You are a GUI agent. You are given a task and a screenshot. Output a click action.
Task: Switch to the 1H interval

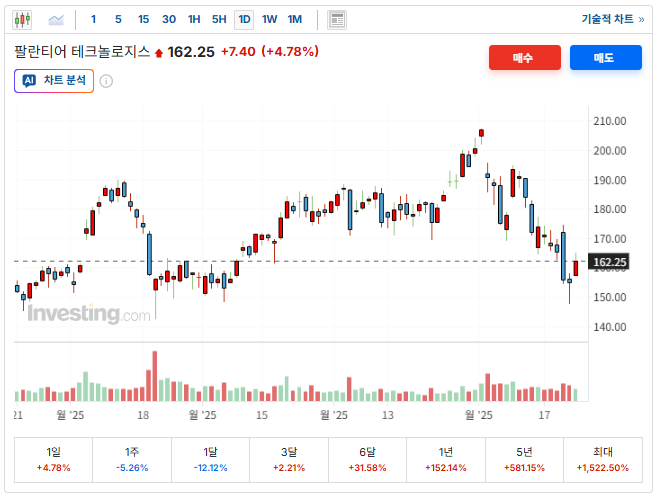(194, 19)
